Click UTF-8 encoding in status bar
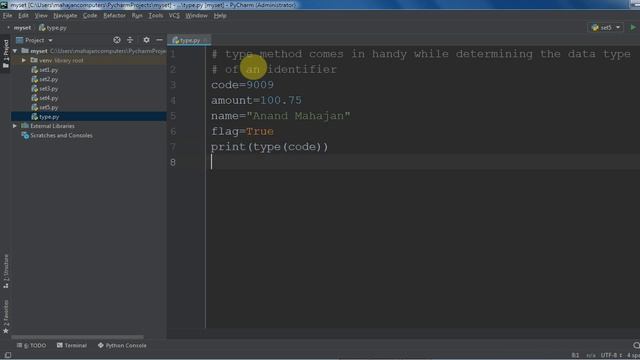Viewport: 640px width, 360px height. pos(611,355)
